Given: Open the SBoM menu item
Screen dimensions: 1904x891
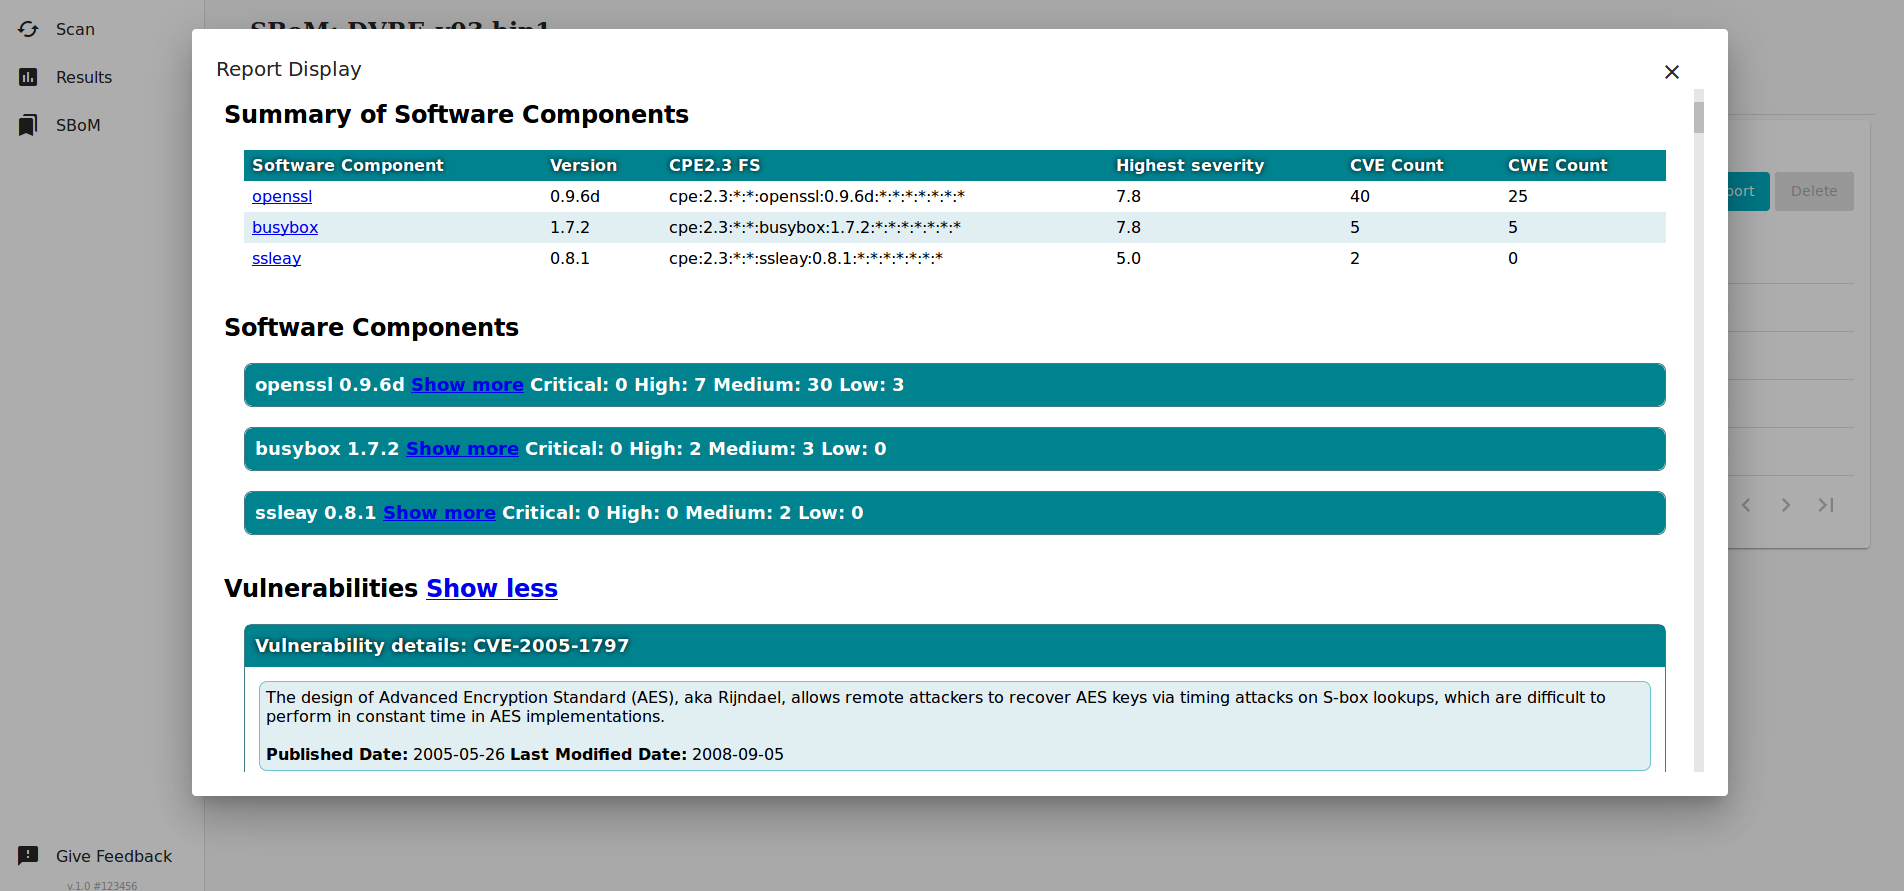Looking at the screenshot, I should click(78, 125).
